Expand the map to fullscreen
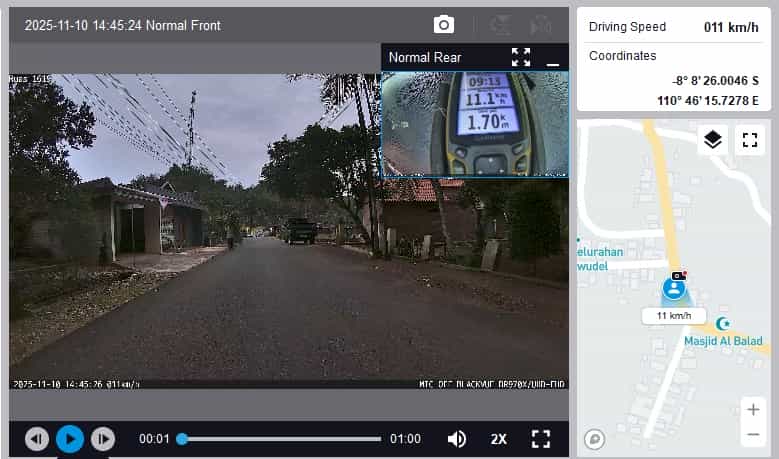 (x=749, y=140)
